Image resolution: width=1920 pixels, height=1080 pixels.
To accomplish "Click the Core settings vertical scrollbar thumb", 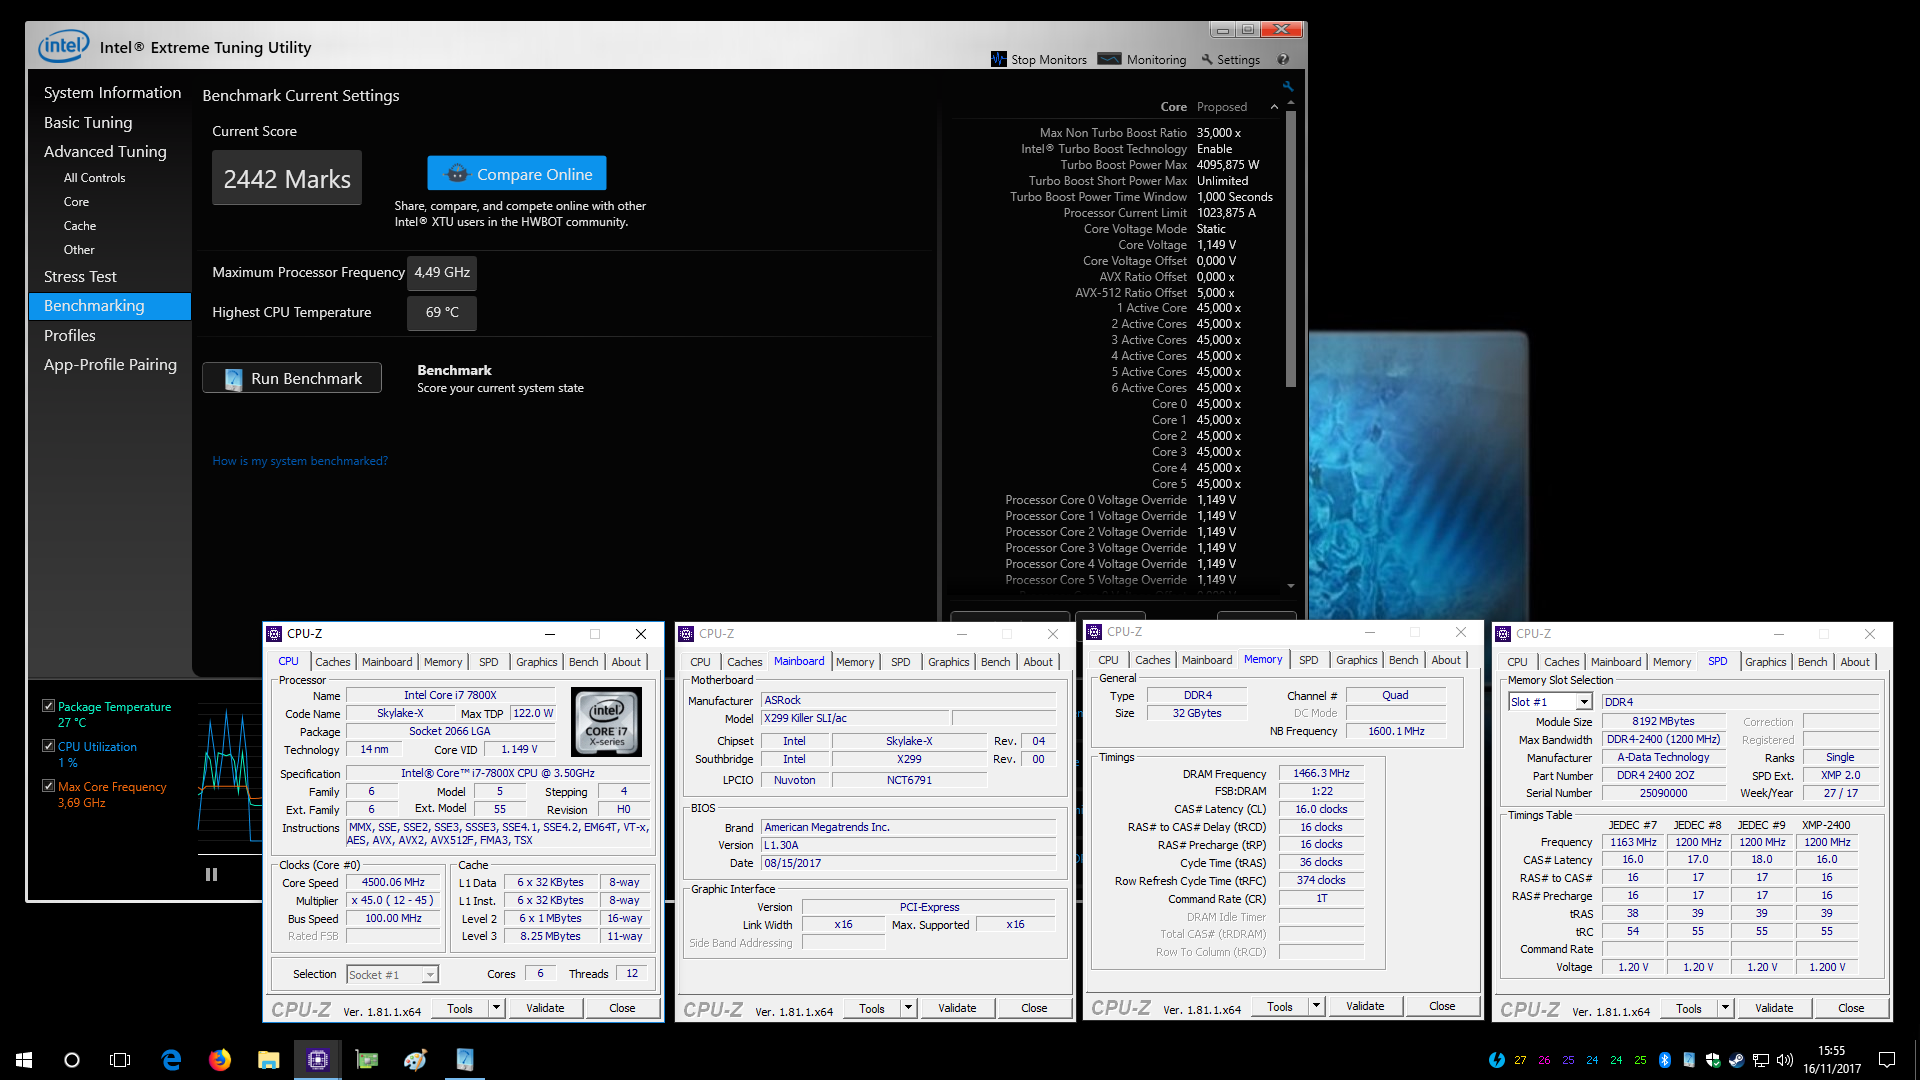I will (x=1291, y=249).
